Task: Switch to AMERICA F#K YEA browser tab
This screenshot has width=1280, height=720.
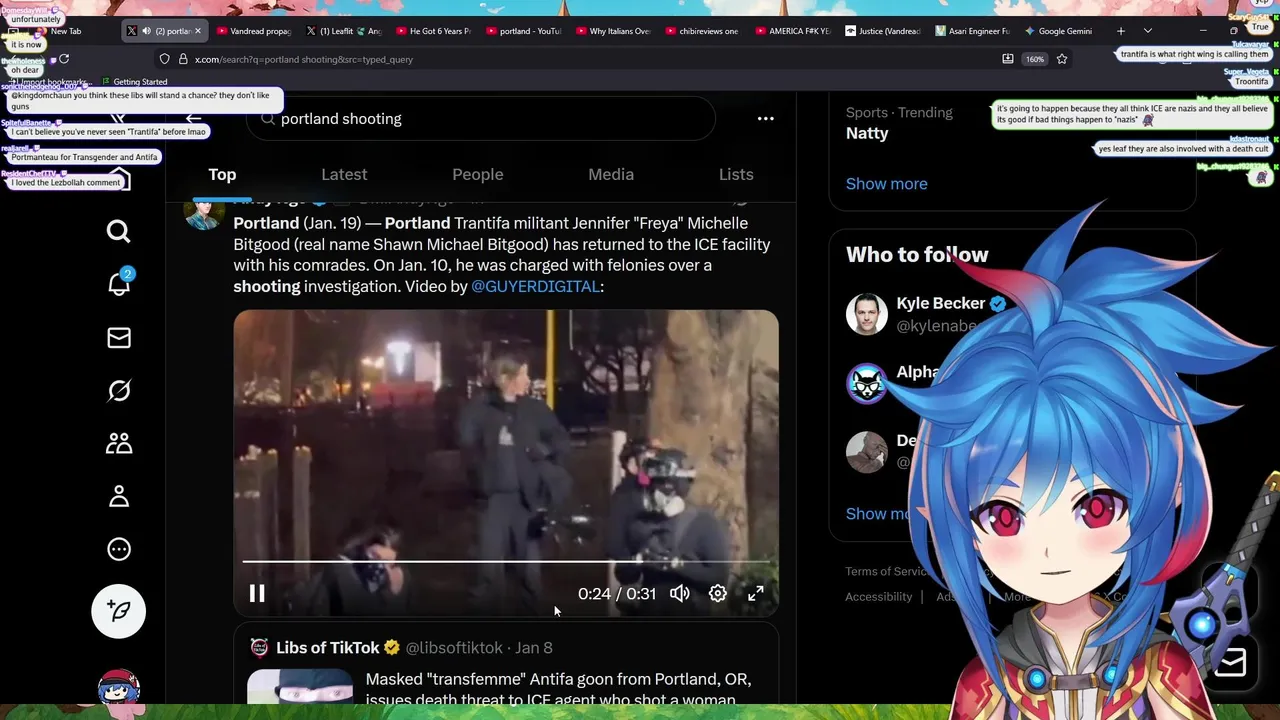Action: (x=794, y=31)
